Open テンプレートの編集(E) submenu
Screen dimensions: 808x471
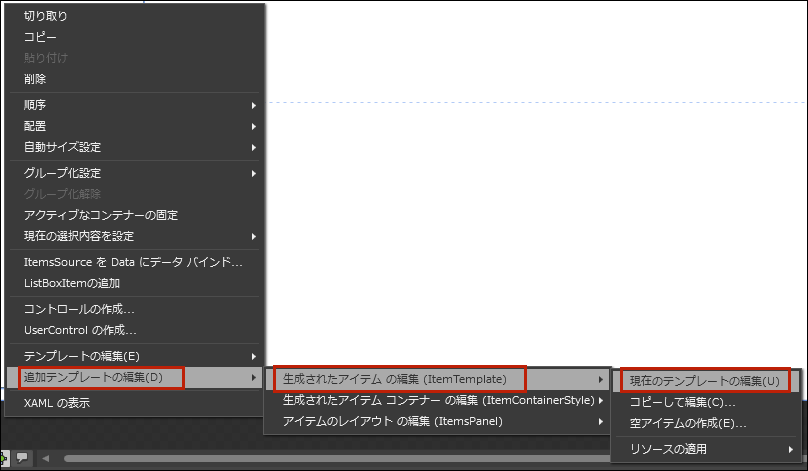pyautogui.click(x=134, y=356)
